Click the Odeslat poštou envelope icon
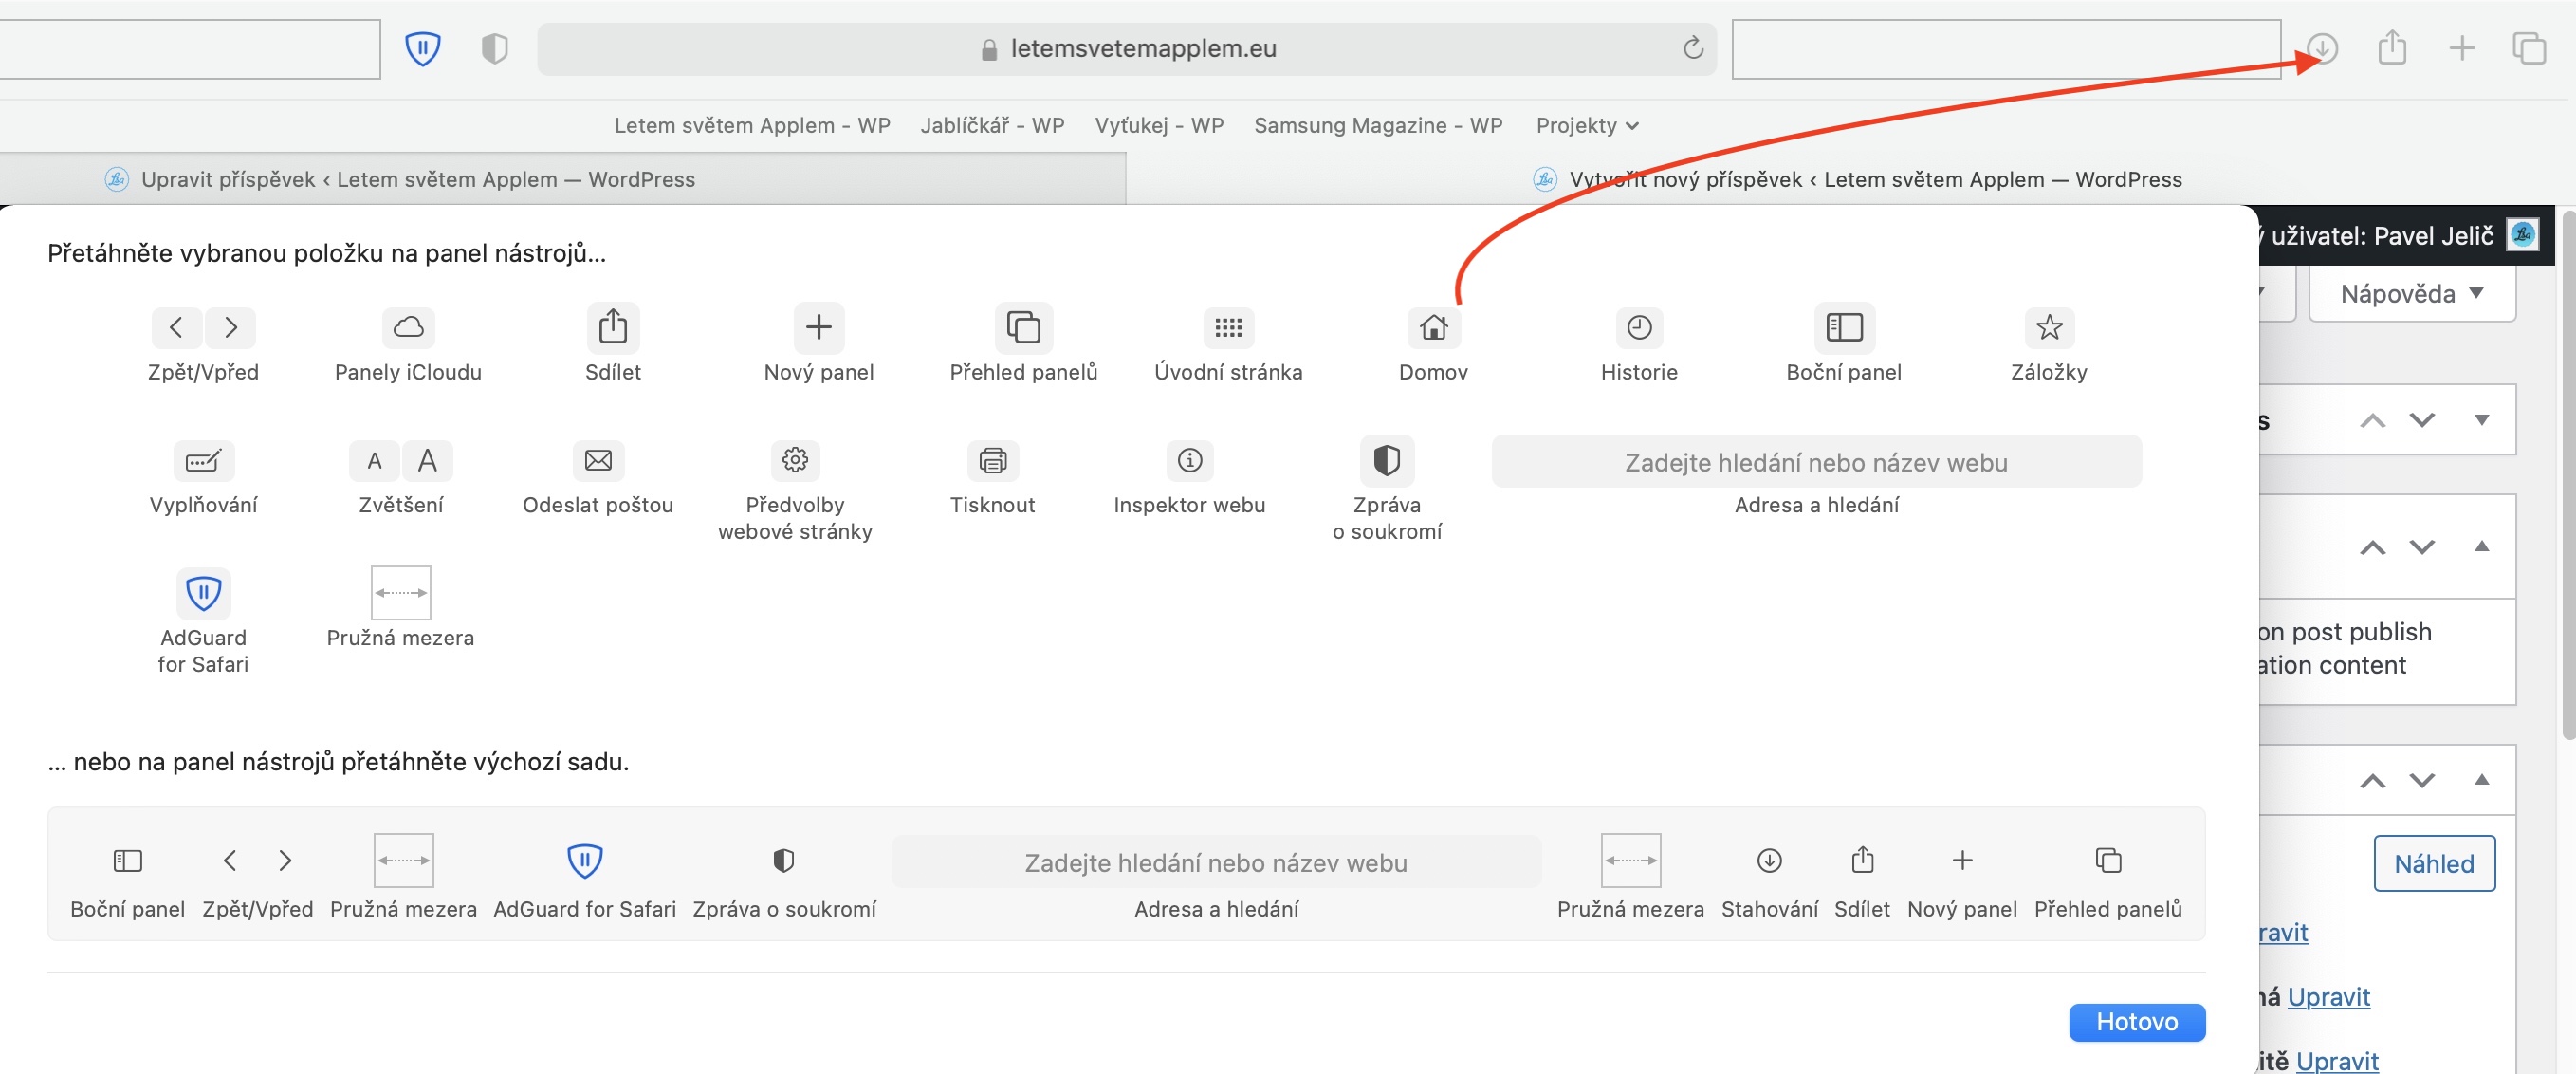2576x1074 pixels. pos(598,460)
